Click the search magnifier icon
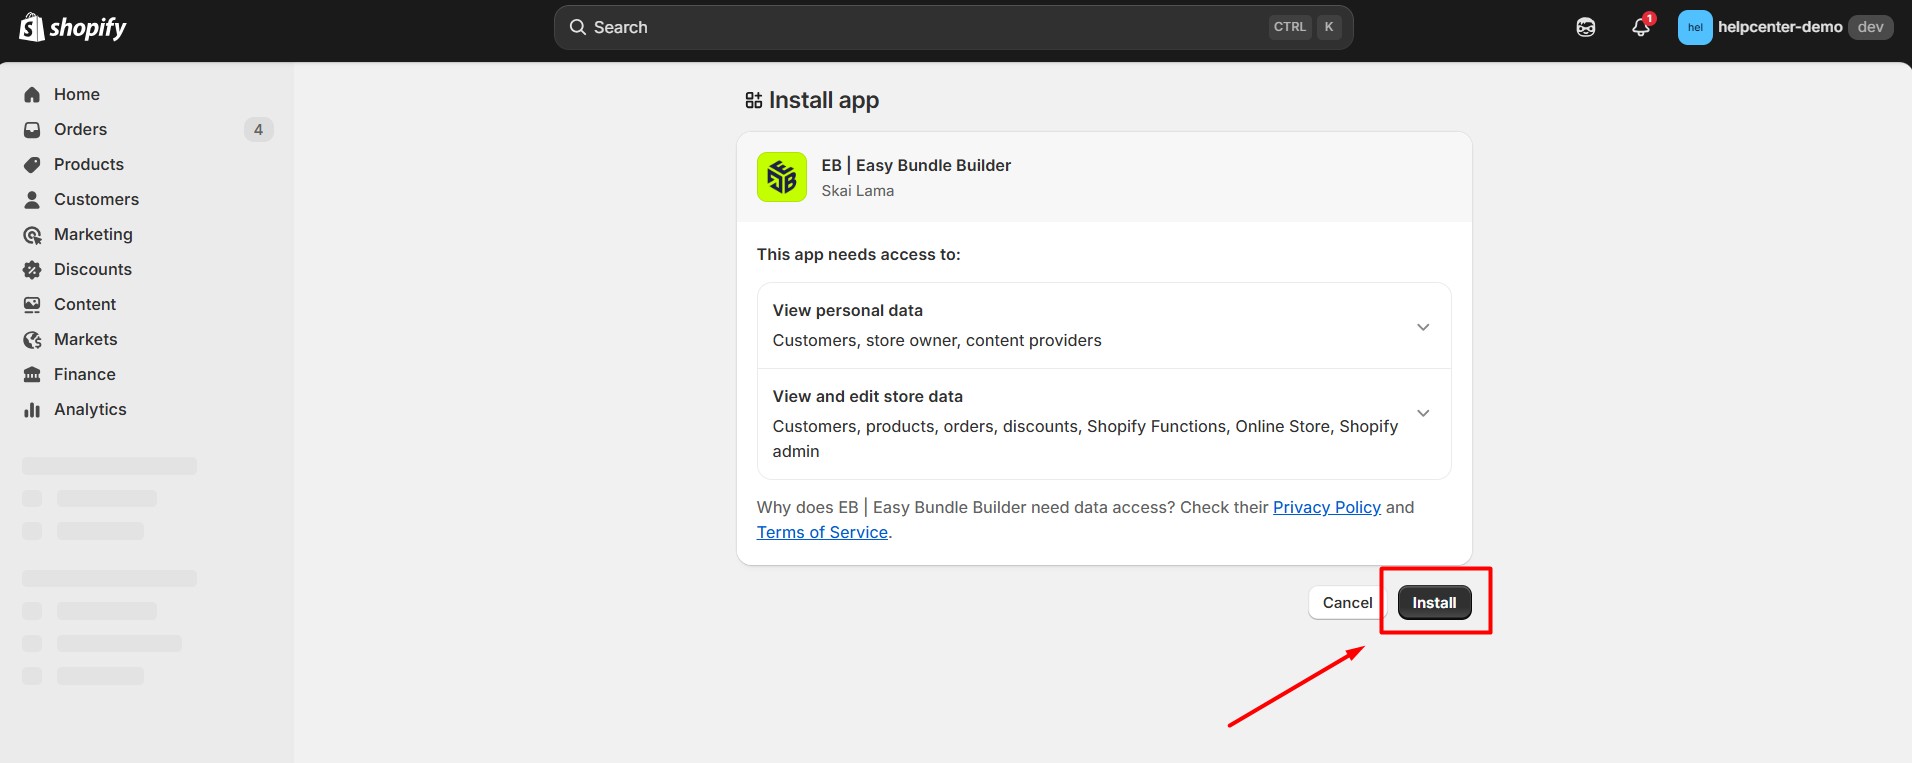The width and height of the screenshot is (1912, 763). [578, 27]
